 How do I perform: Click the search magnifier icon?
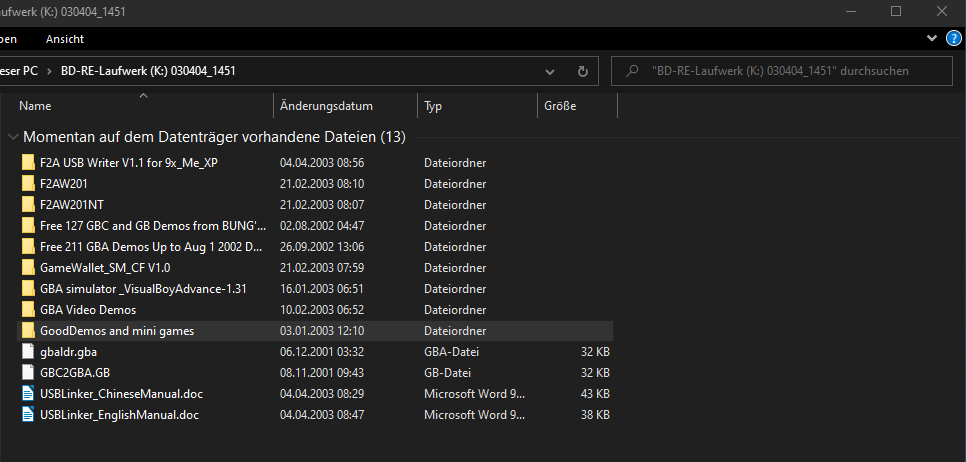[631, 71]
